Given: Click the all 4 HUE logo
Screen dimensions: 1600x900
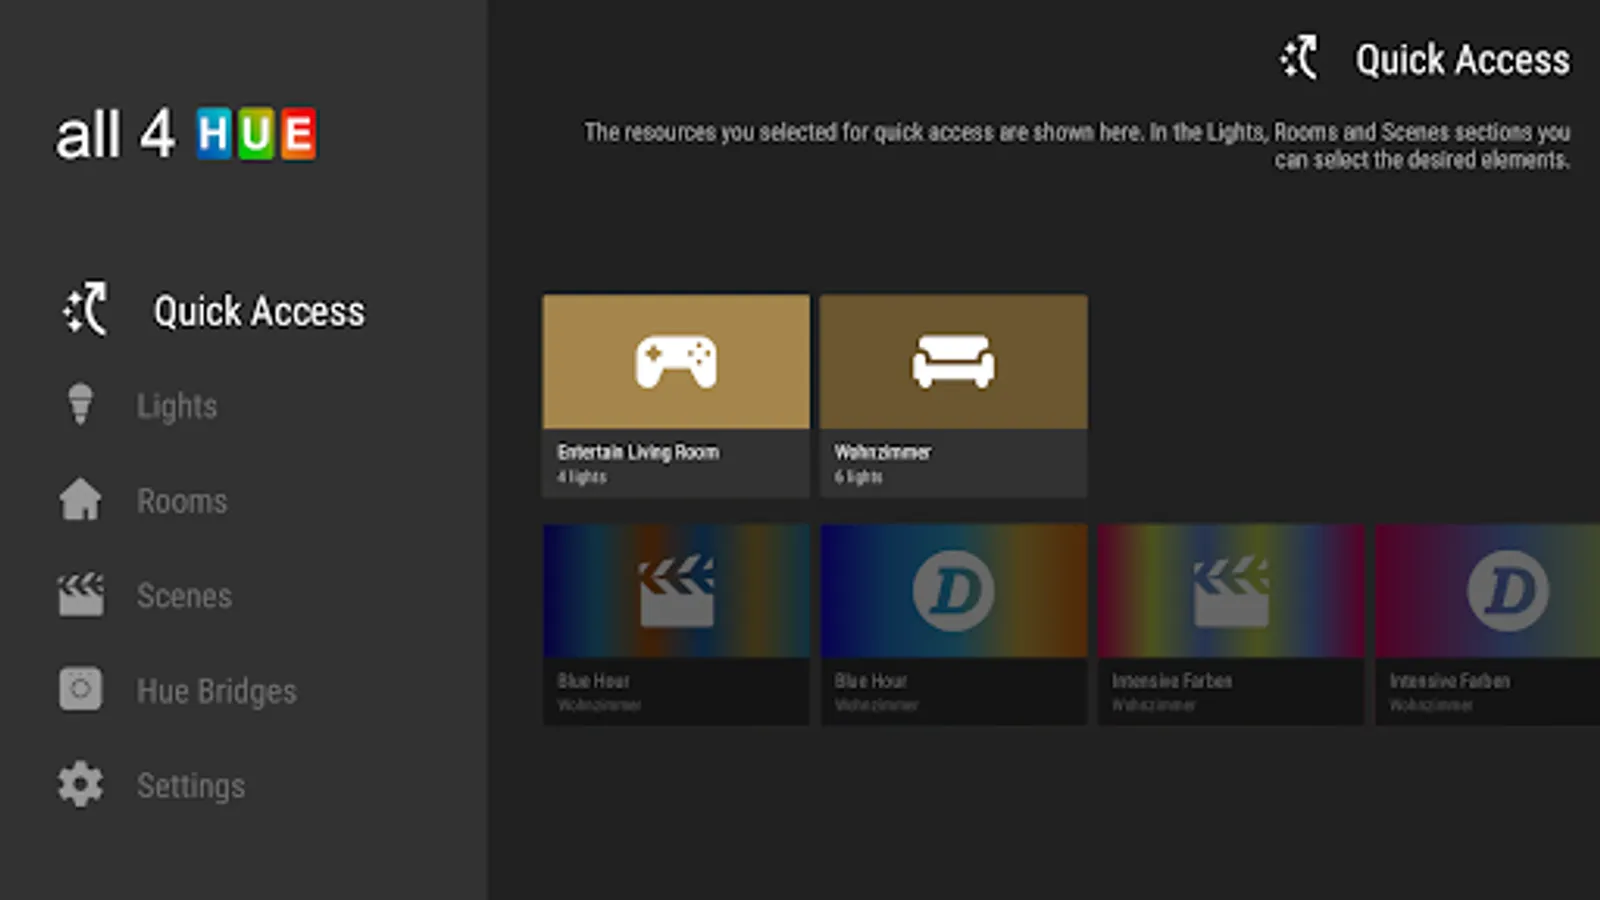Looking at the screenshot, I should [186, 134].
